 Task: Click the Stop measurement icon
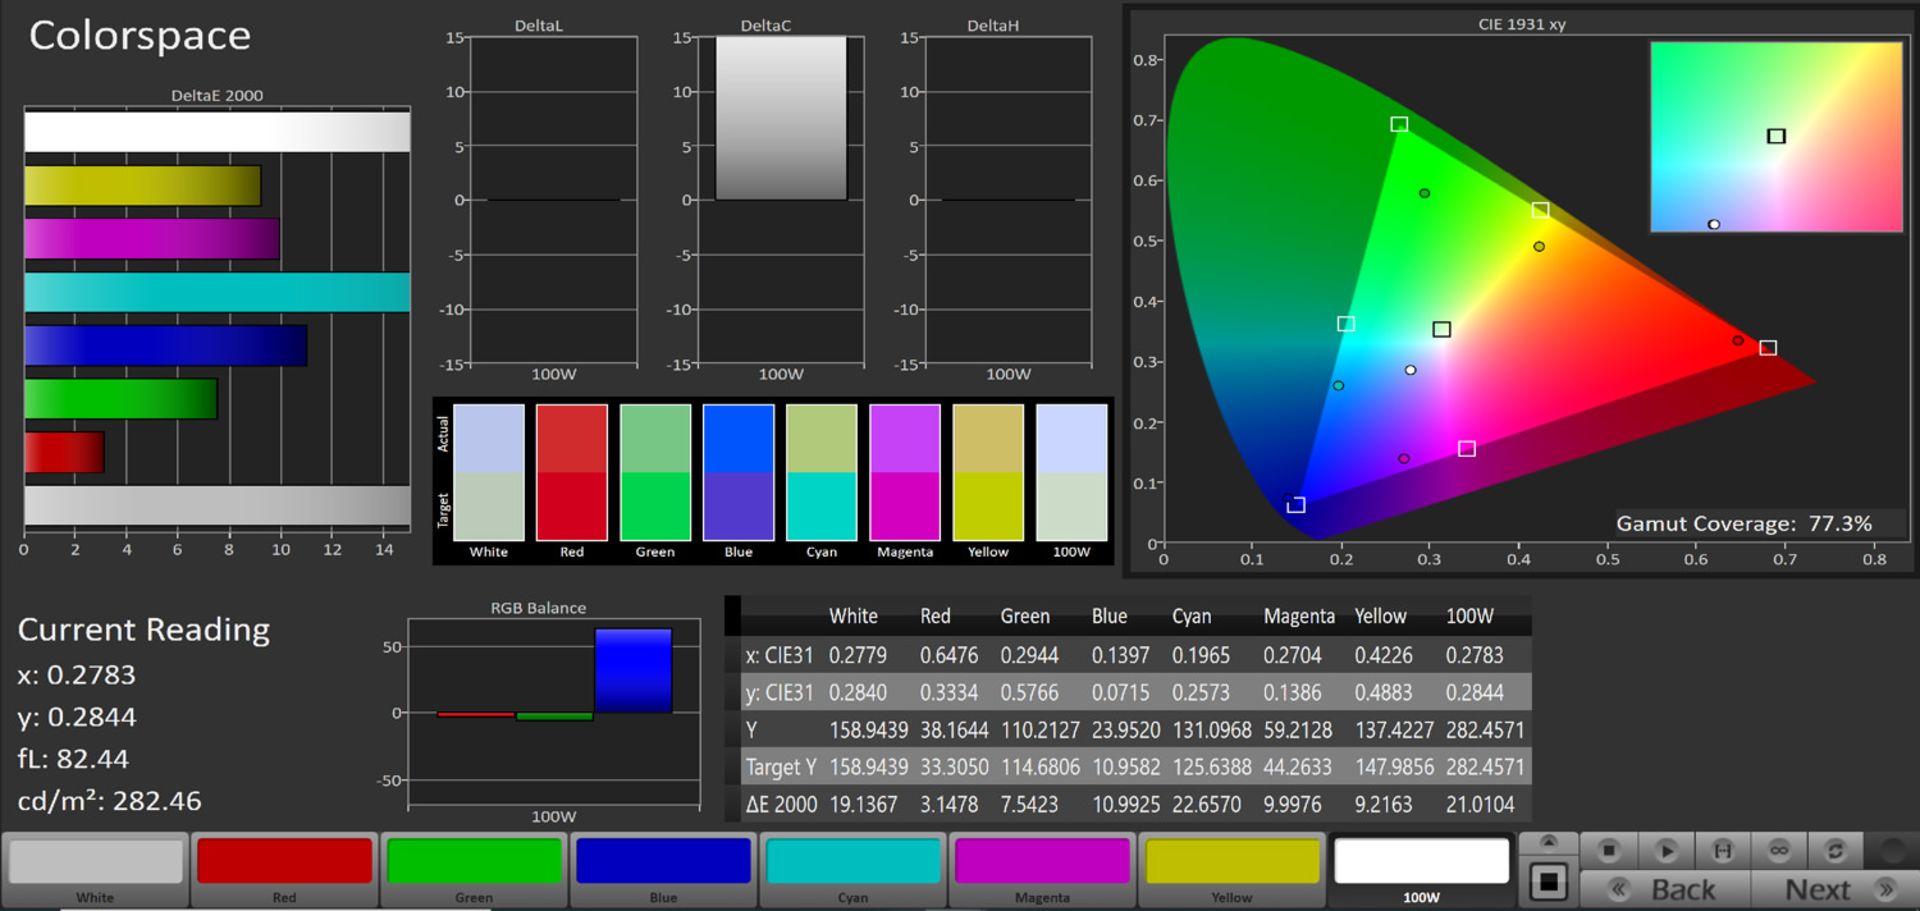pyautogui.click(x=1608, y=850)
